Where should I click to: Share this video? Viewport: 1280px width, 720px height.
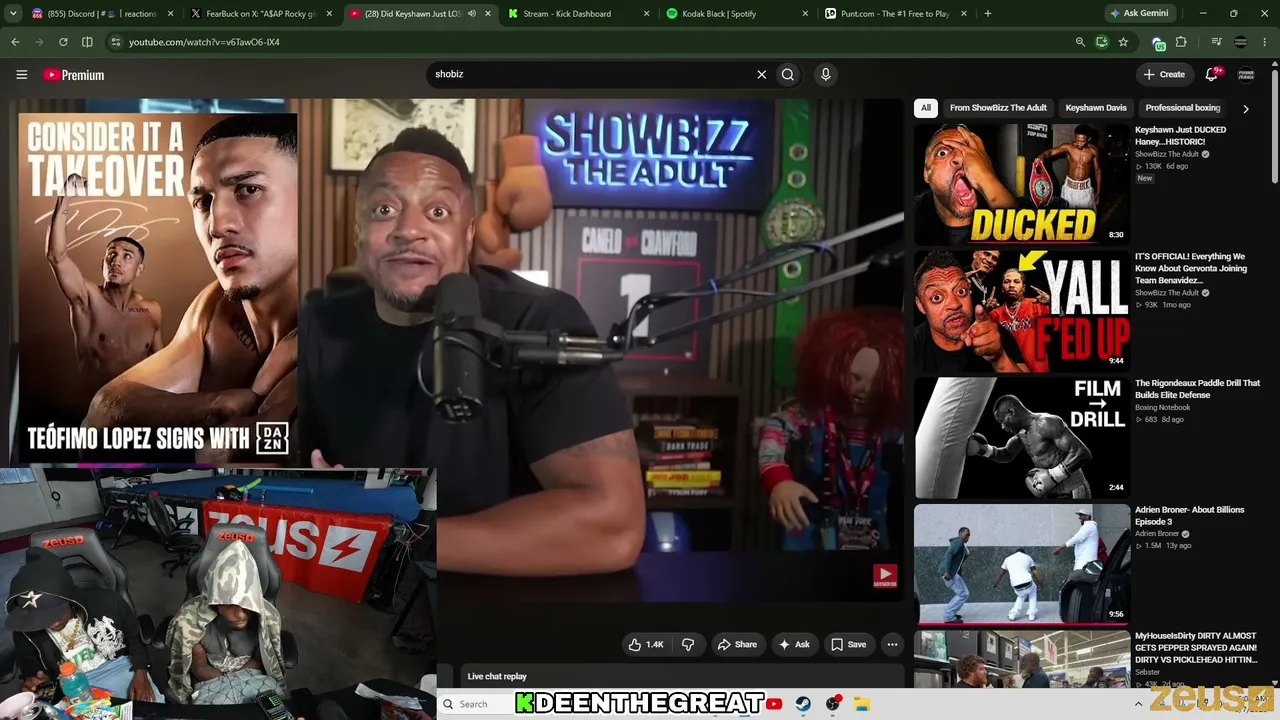737,644
